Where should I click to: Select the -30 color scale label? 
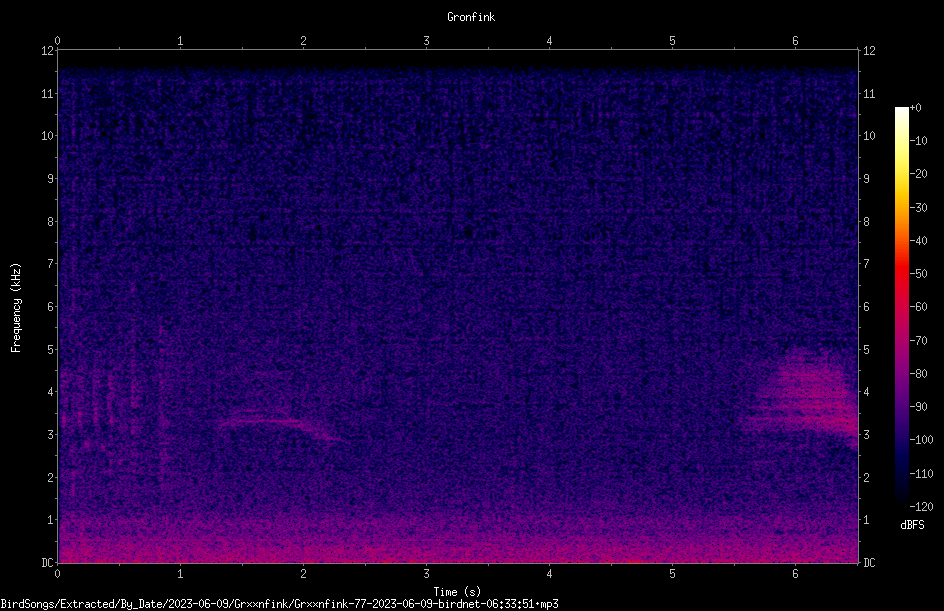point(918,208)
